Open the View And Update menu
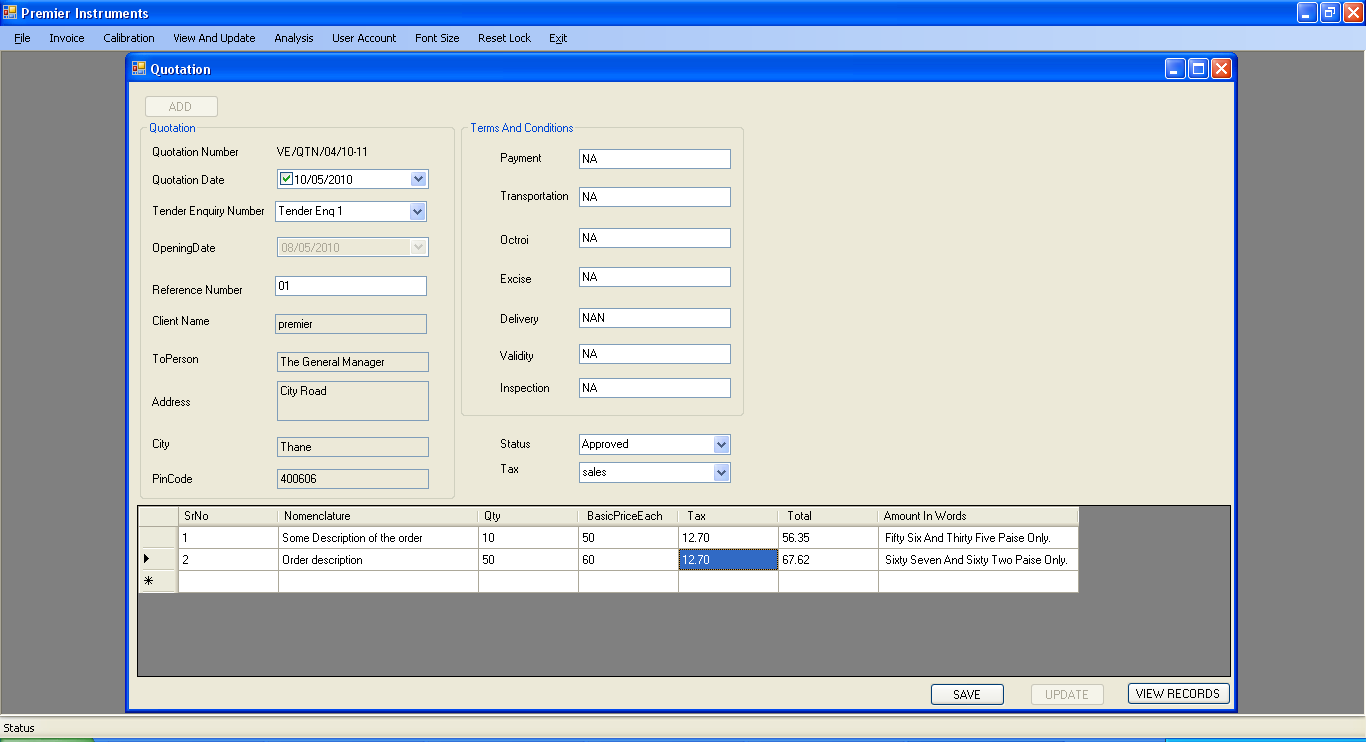1366x742 pixels. 214,38
